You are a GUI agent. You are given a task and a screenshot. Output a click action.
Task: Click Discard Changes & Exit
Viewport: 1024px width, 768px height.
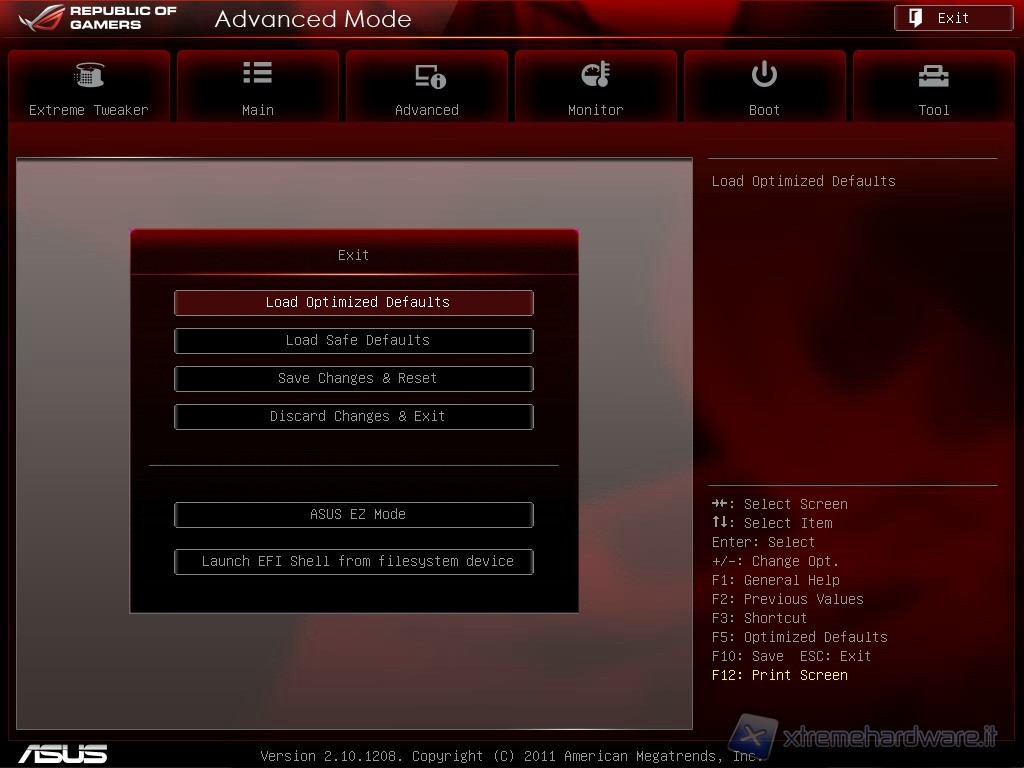[x=354, y=417]
